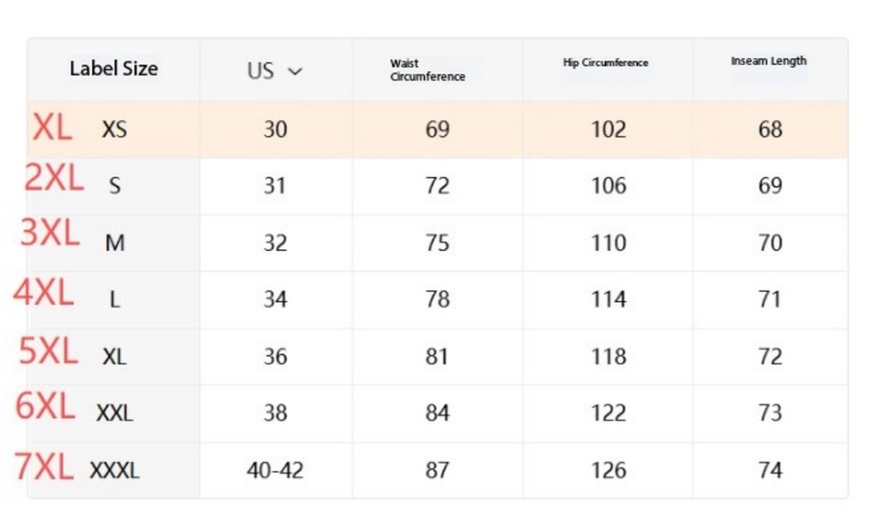Image resolution: width=870 pixels, height=524 pixels.
Task: Click the inseam value 74 cell
Action: (770, 470)
